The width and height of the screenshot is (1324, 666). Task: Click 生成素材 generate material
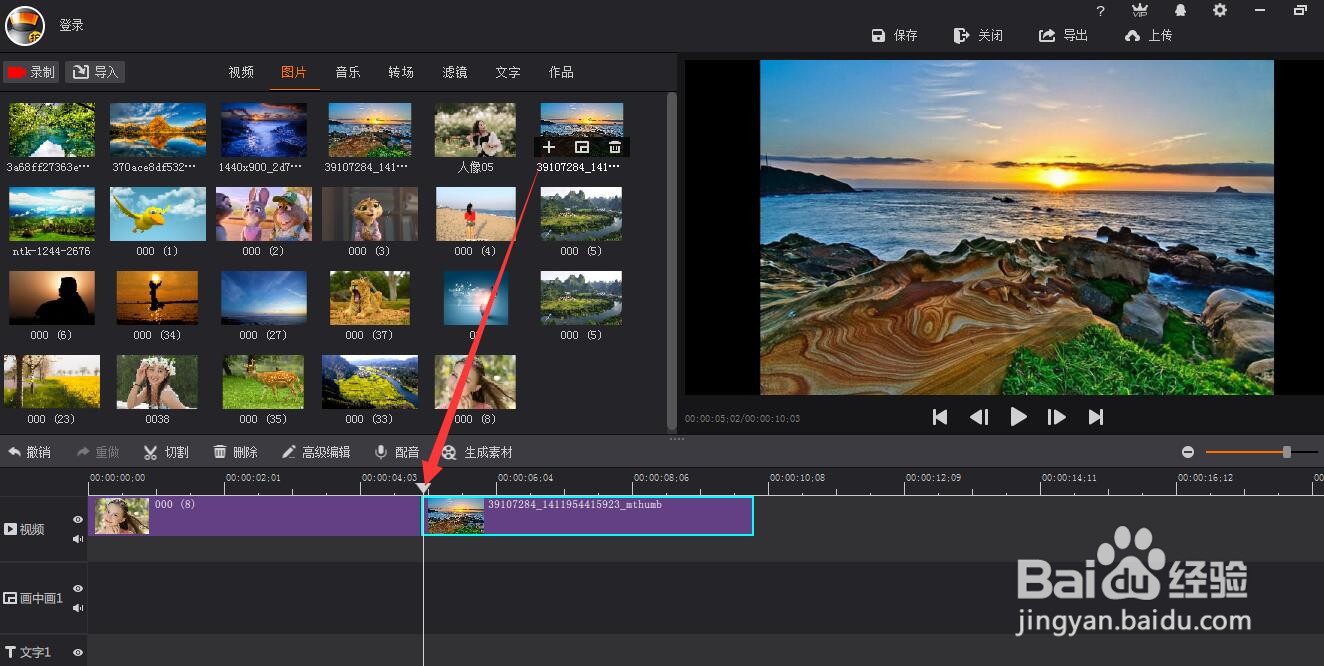[x=477, y=452]
